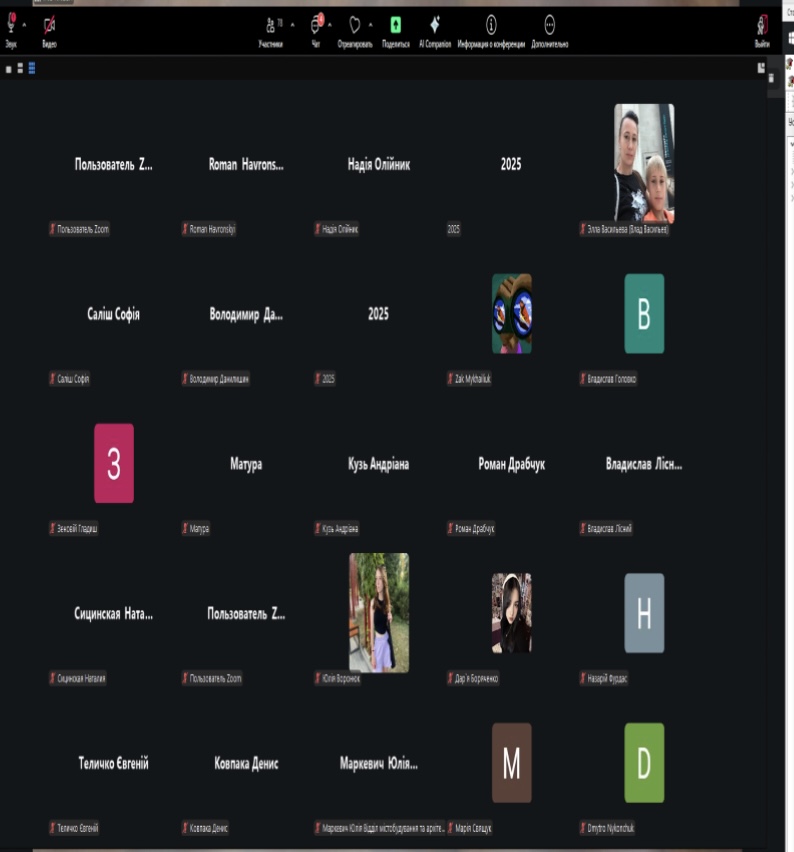Select the Zac Mykhailuk participant tile

511,313
